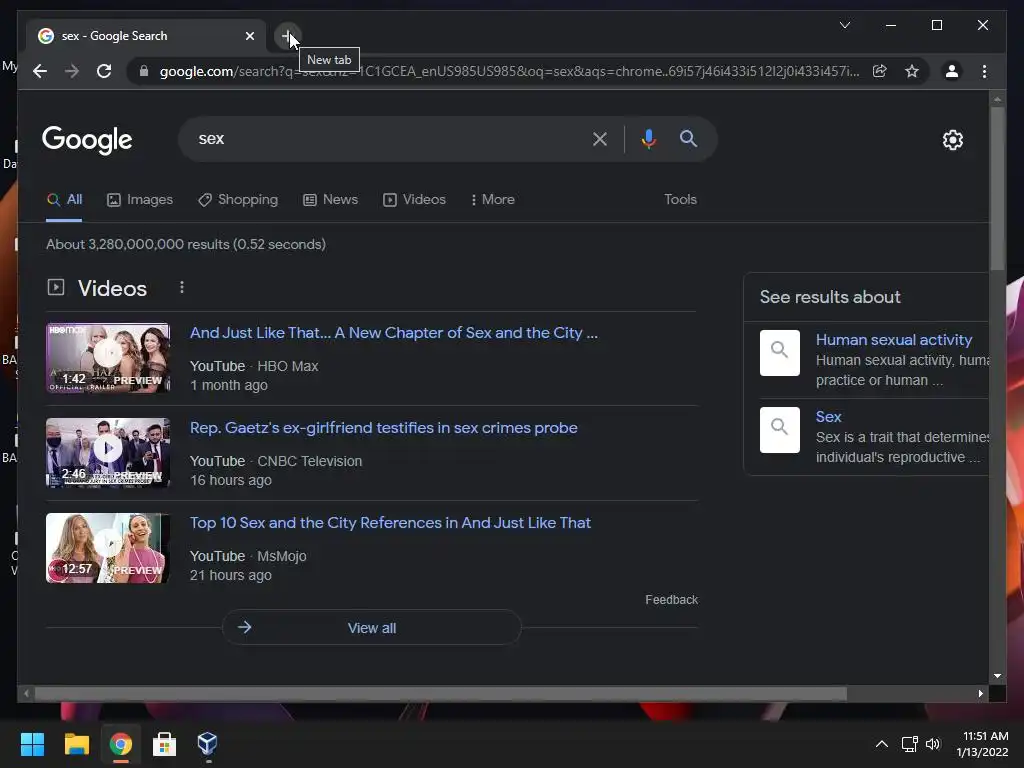Open the network status tray icon

(909, 744)
